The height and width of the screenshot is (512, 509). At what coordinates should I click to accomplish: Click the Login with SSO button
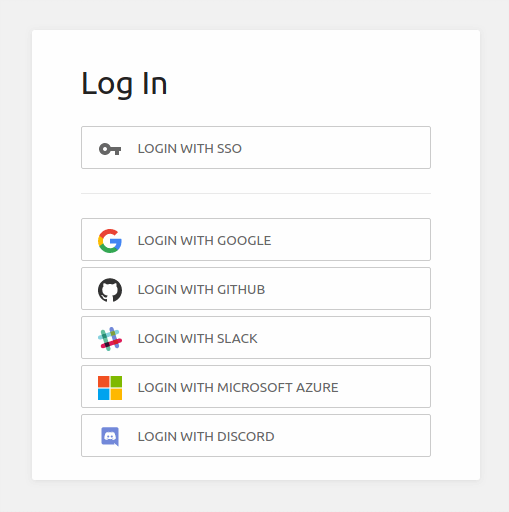pos(256,147)
